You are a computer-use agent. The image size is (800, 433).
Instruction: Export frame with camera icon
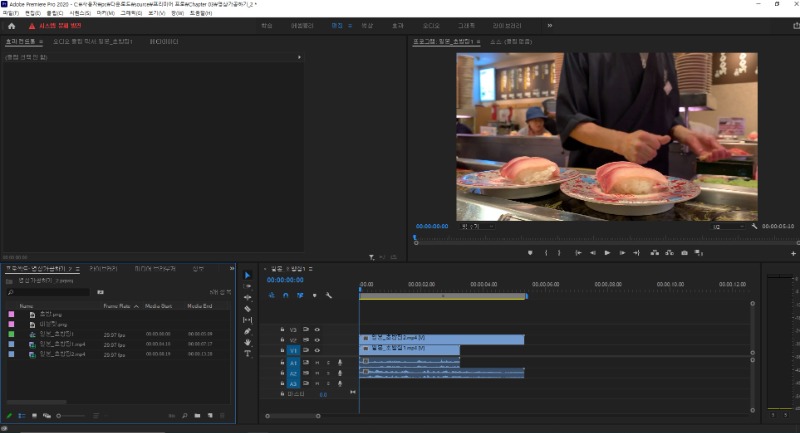[x=684, y=253]
